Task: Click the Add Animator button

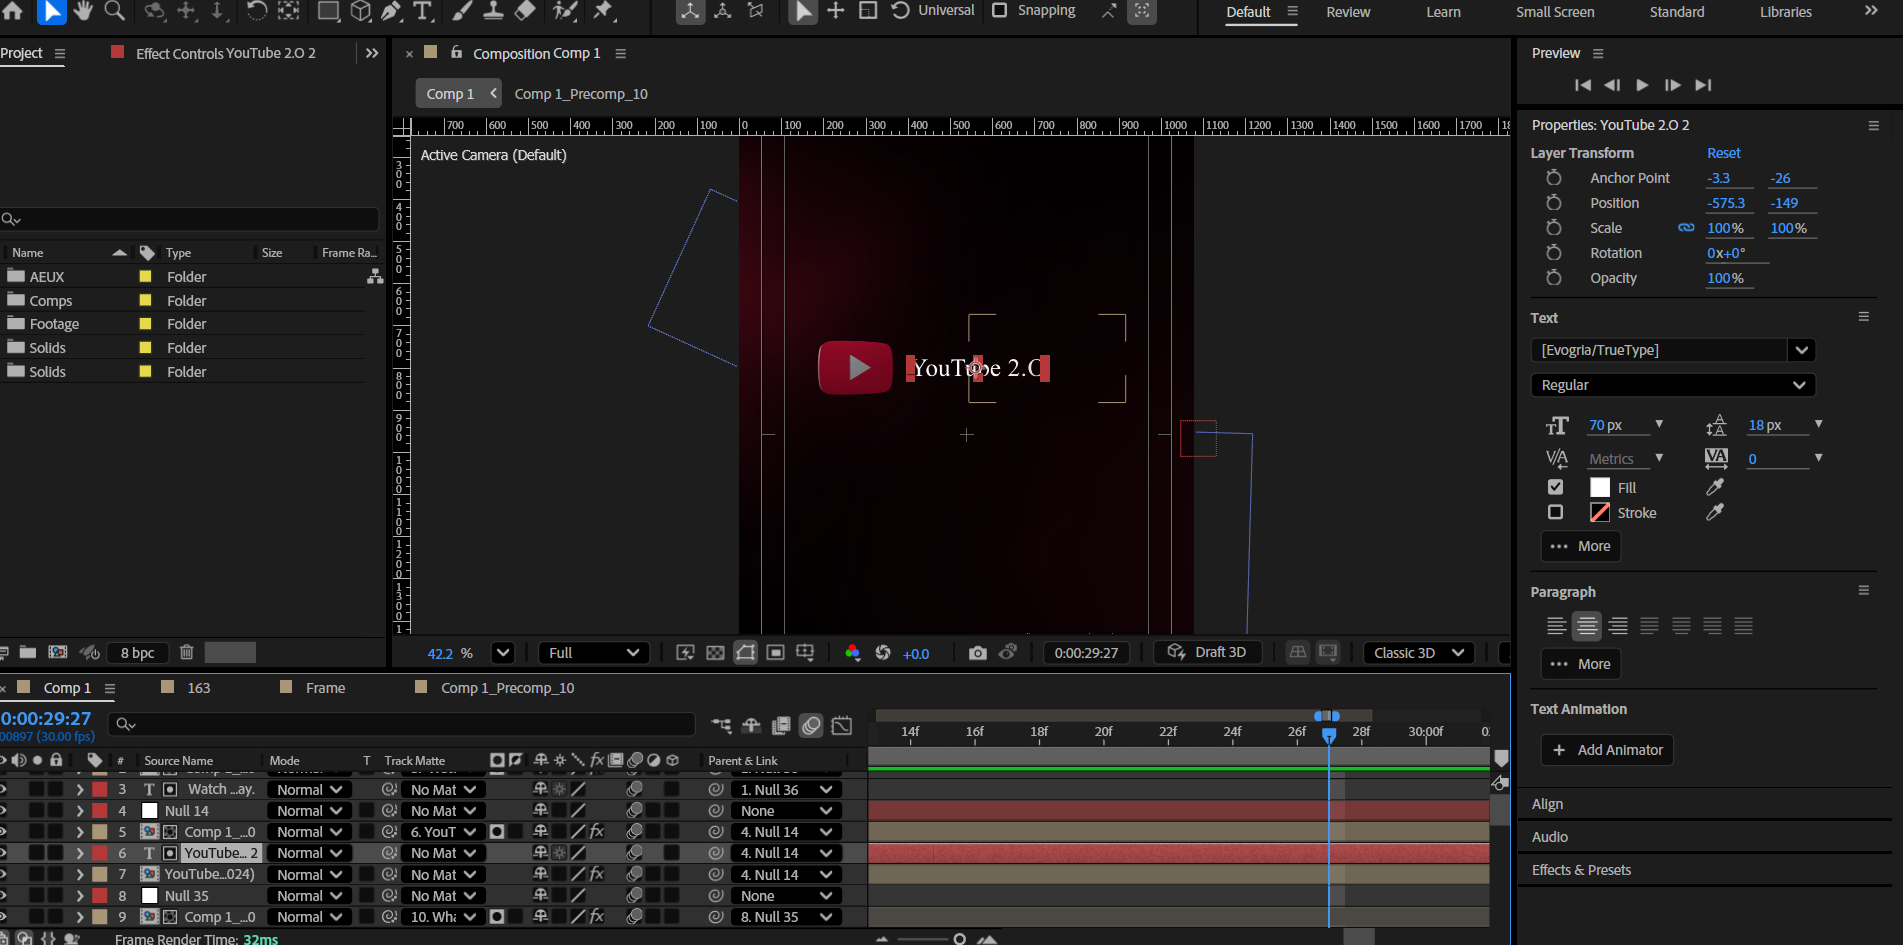Action: (x=1607, y=750)
